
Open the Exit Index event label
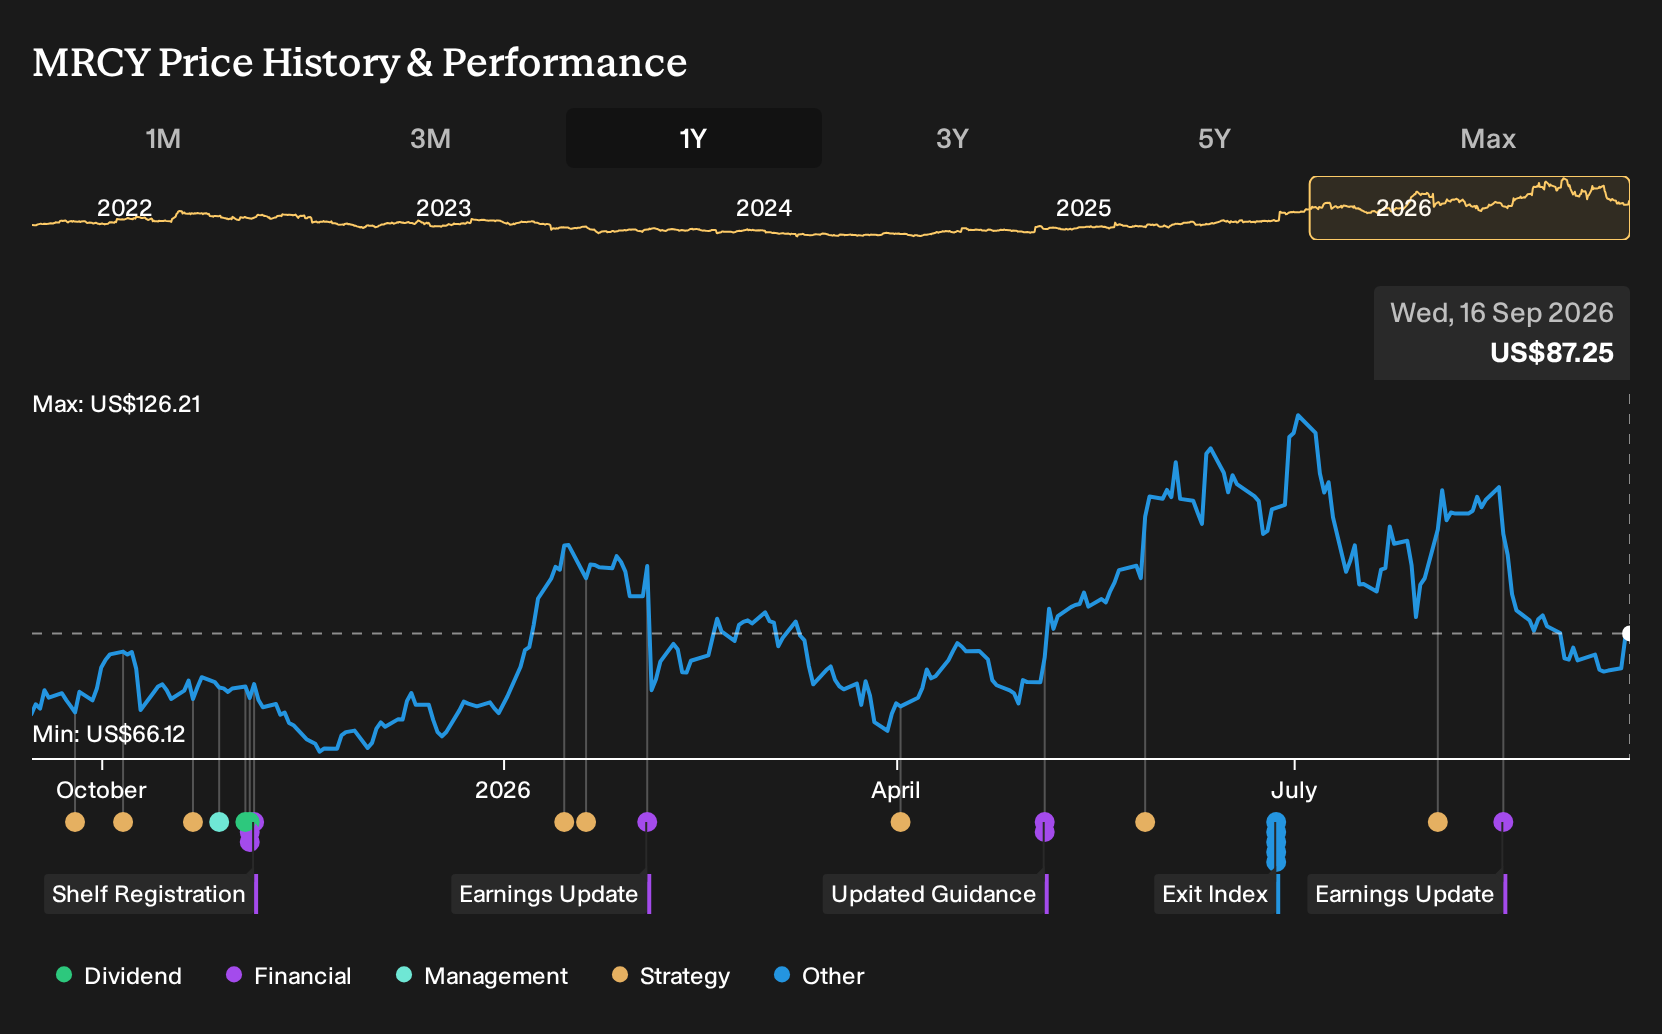(x=1215, y=894)
